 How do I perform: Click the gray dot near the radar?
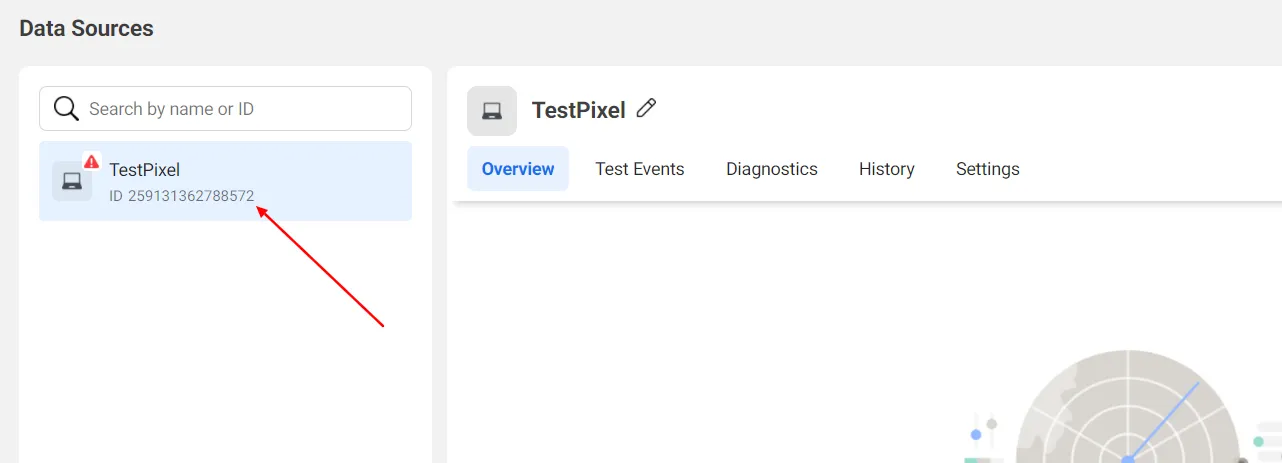click(x=991, y=424)
